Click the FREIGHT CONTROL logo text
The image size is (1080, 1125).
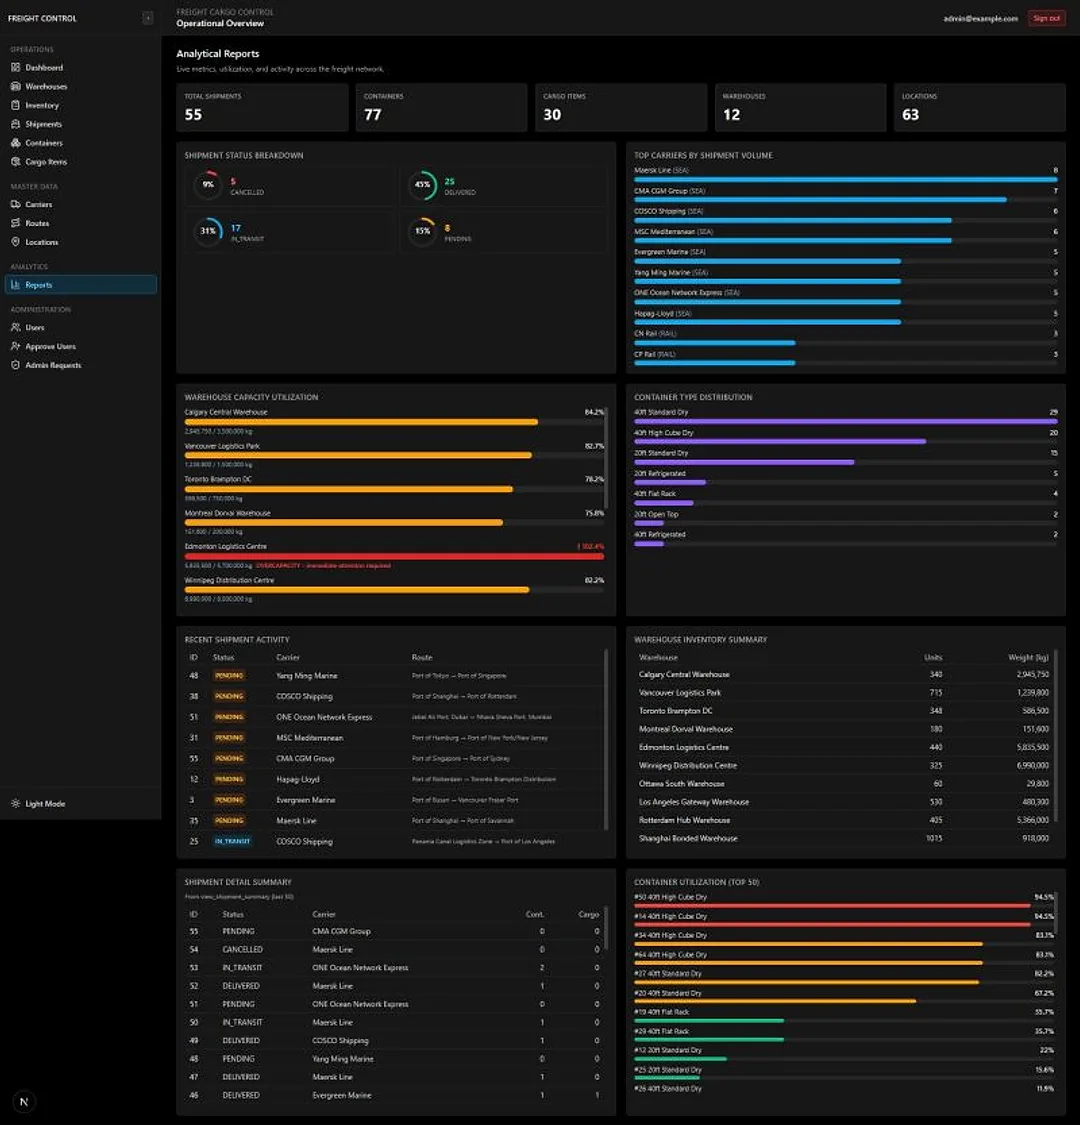(42, 19)
